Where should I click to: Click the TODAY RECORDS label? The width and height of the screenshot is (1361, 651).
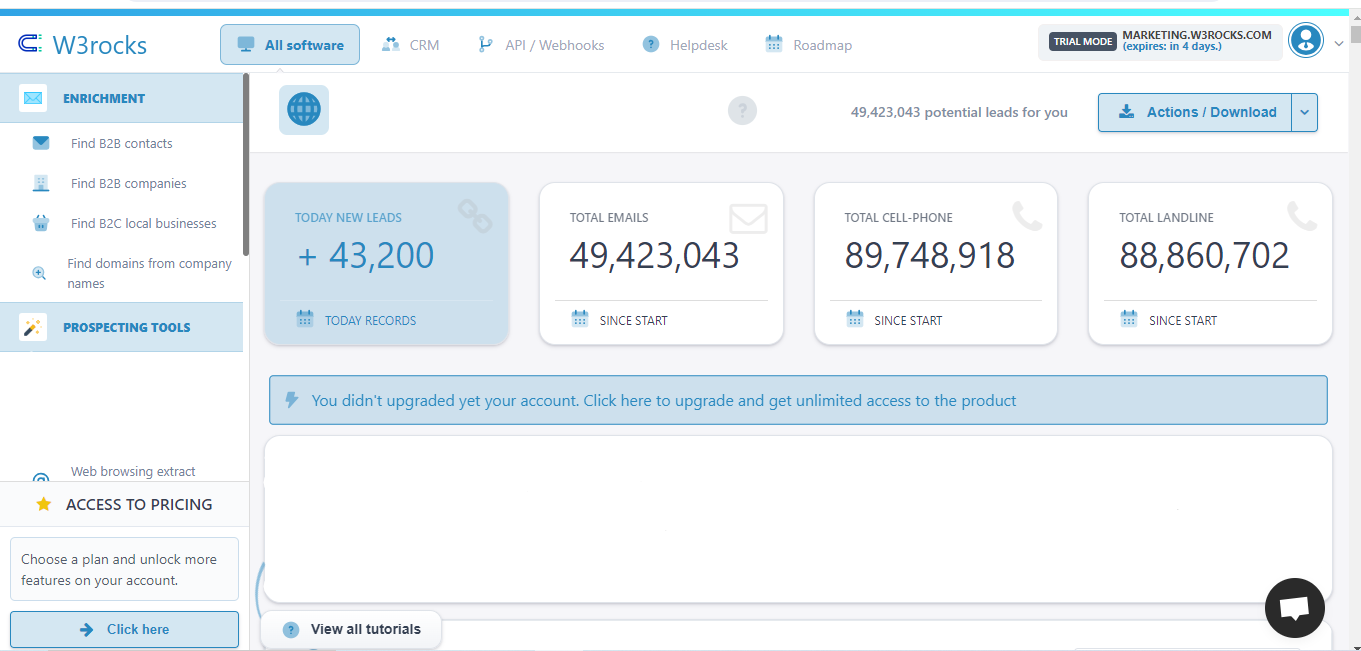click(x=371, y=321)
